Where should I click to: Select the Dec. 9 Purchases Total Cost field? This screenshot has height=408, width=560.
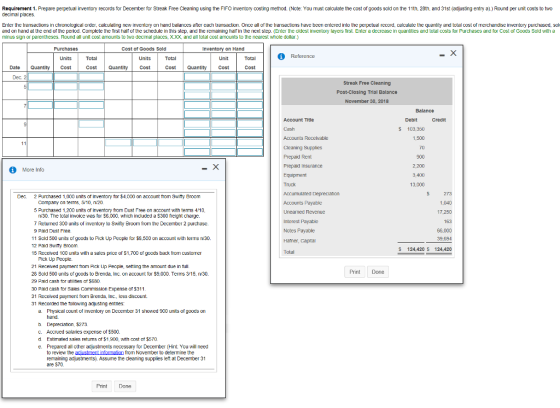coord(91,124)
